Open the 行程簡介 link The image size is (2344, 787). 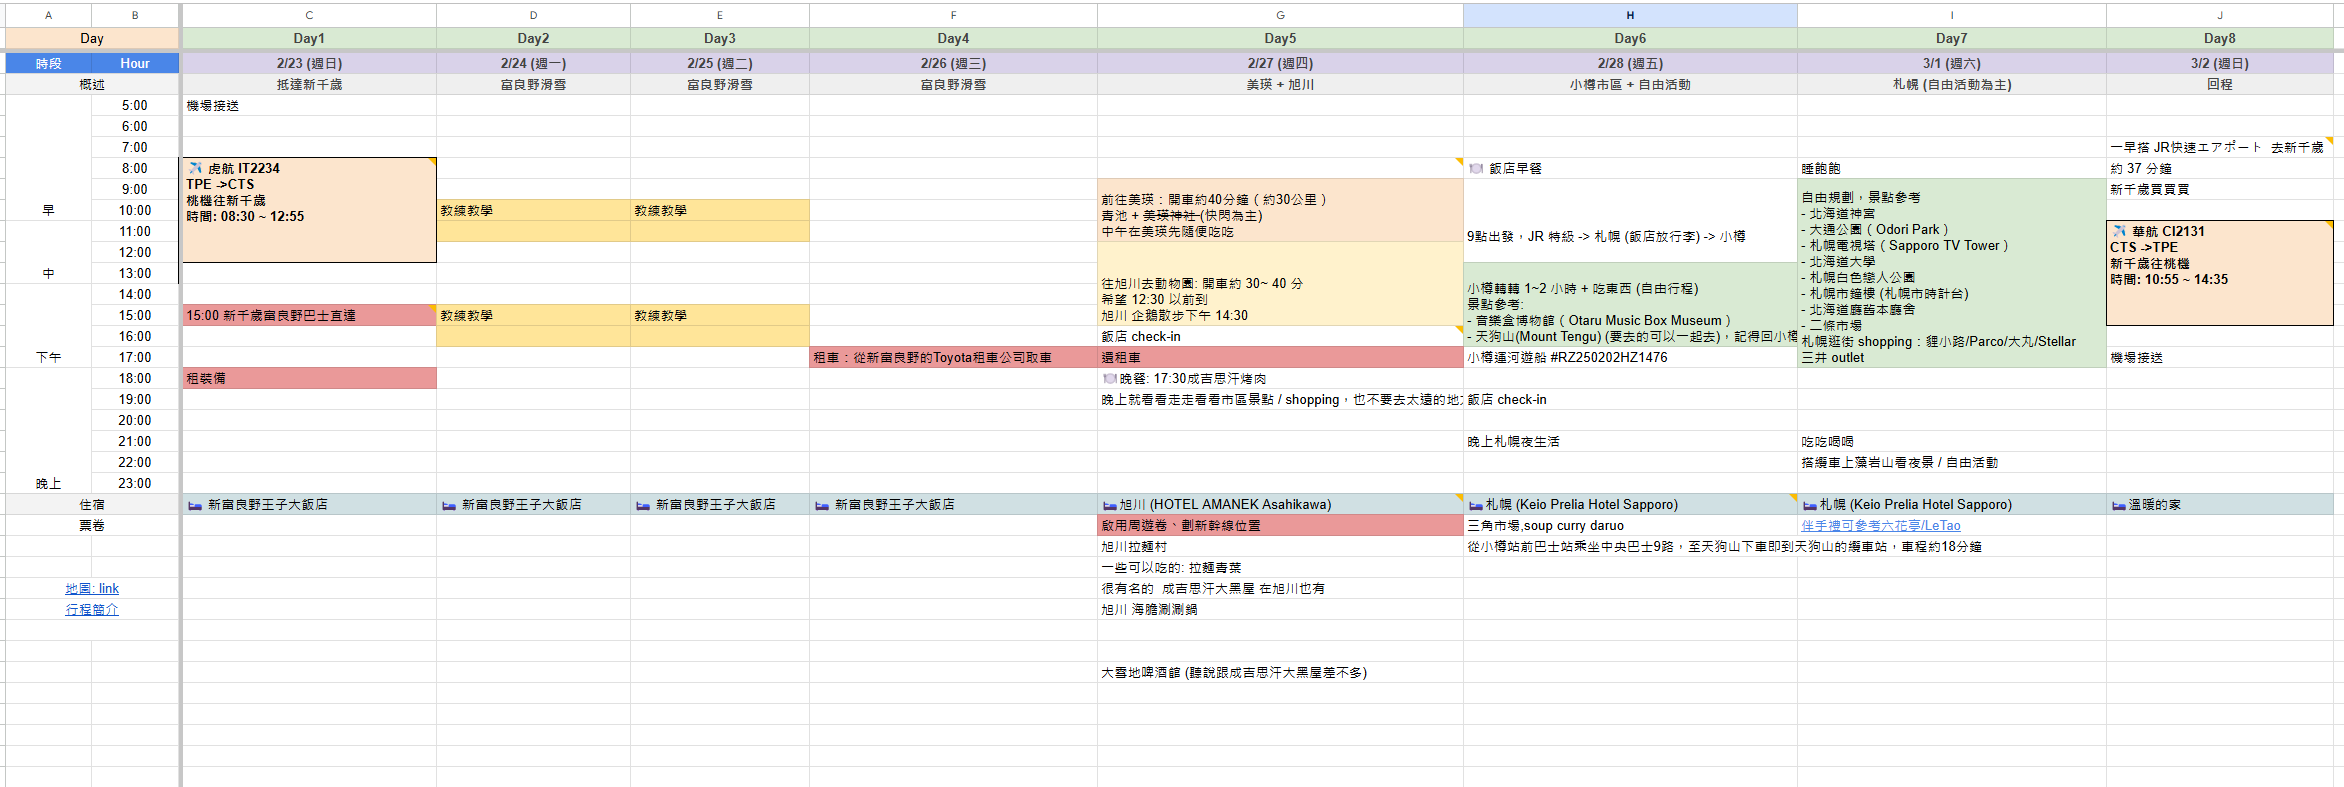pos(92,609)
